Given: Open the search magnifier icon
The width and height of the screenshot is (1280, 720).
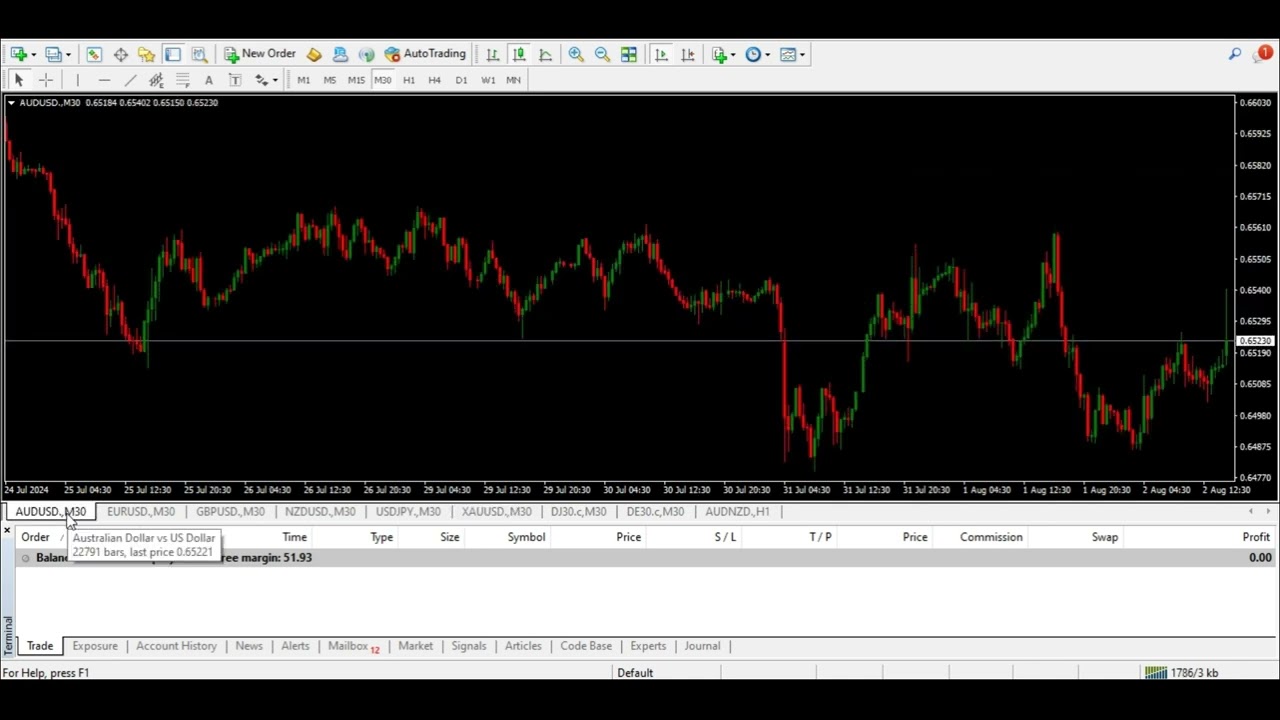Looking at the screenshot, I should point(1235,54).
